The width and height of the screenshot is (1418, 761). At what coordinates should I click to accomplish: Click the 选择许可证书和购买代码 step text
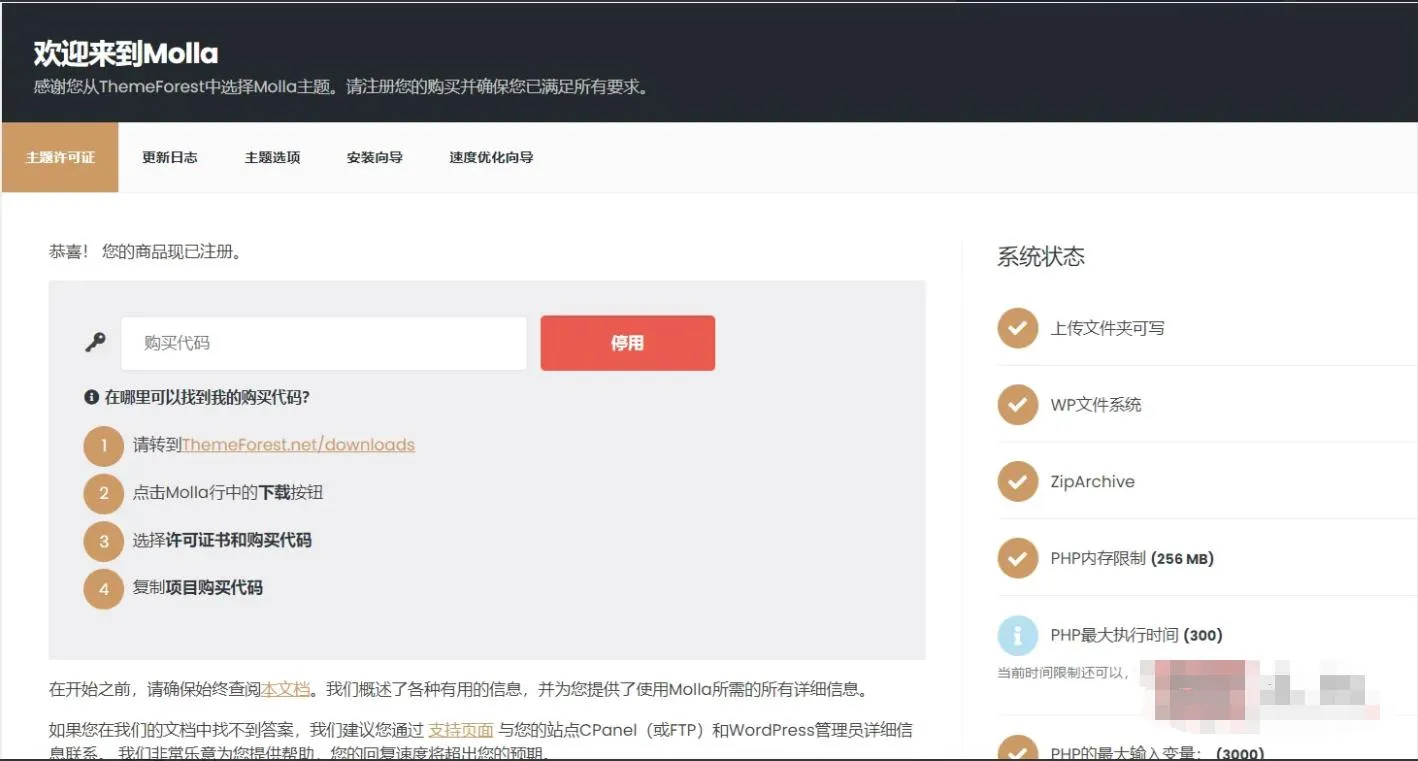(x=222, y=540)
